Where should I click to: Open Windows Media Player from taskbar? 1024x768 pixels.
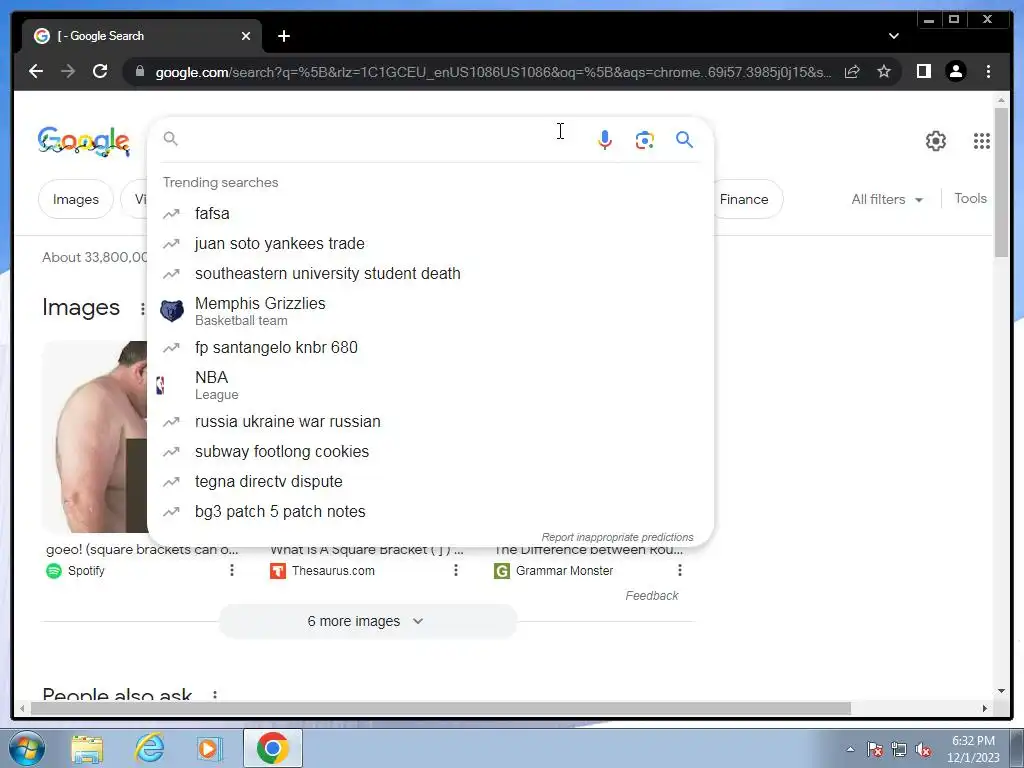click(x=210, y=748)
